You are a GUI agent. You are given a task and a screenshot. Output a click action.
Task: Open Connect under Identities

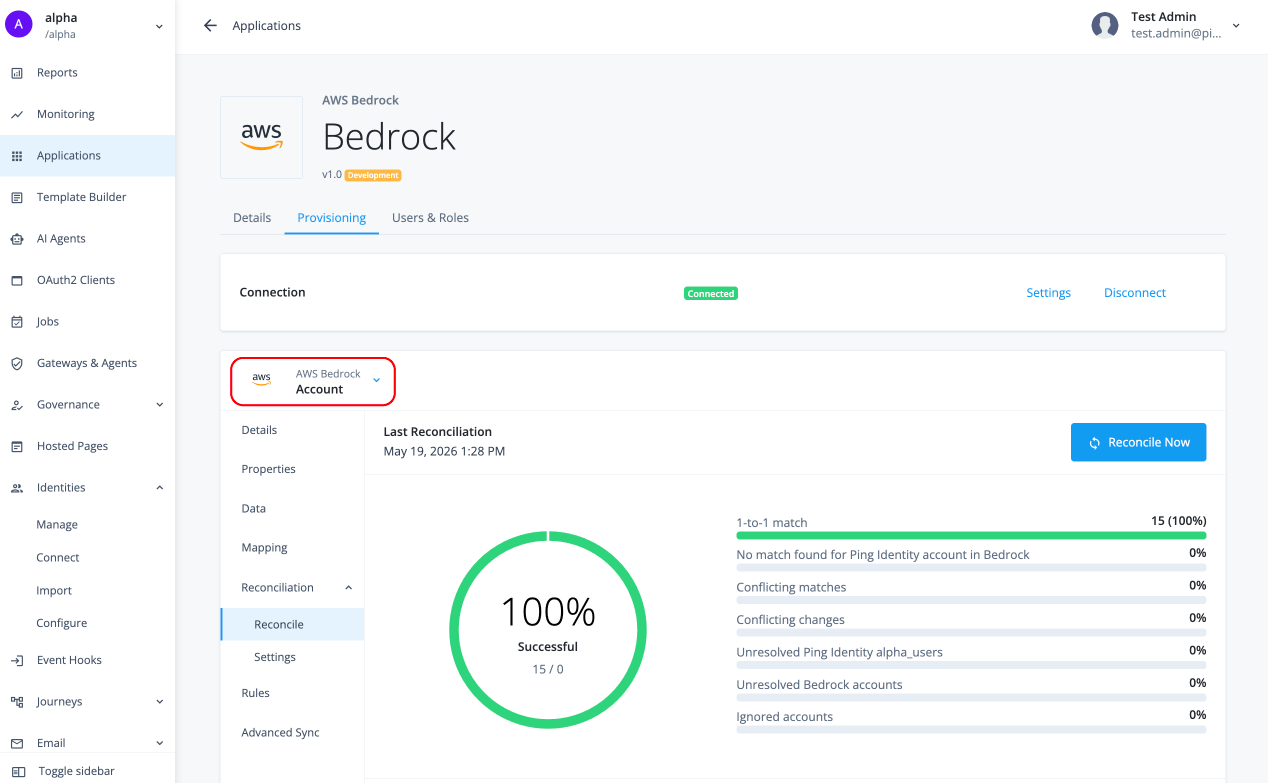(x=58, y=558)
